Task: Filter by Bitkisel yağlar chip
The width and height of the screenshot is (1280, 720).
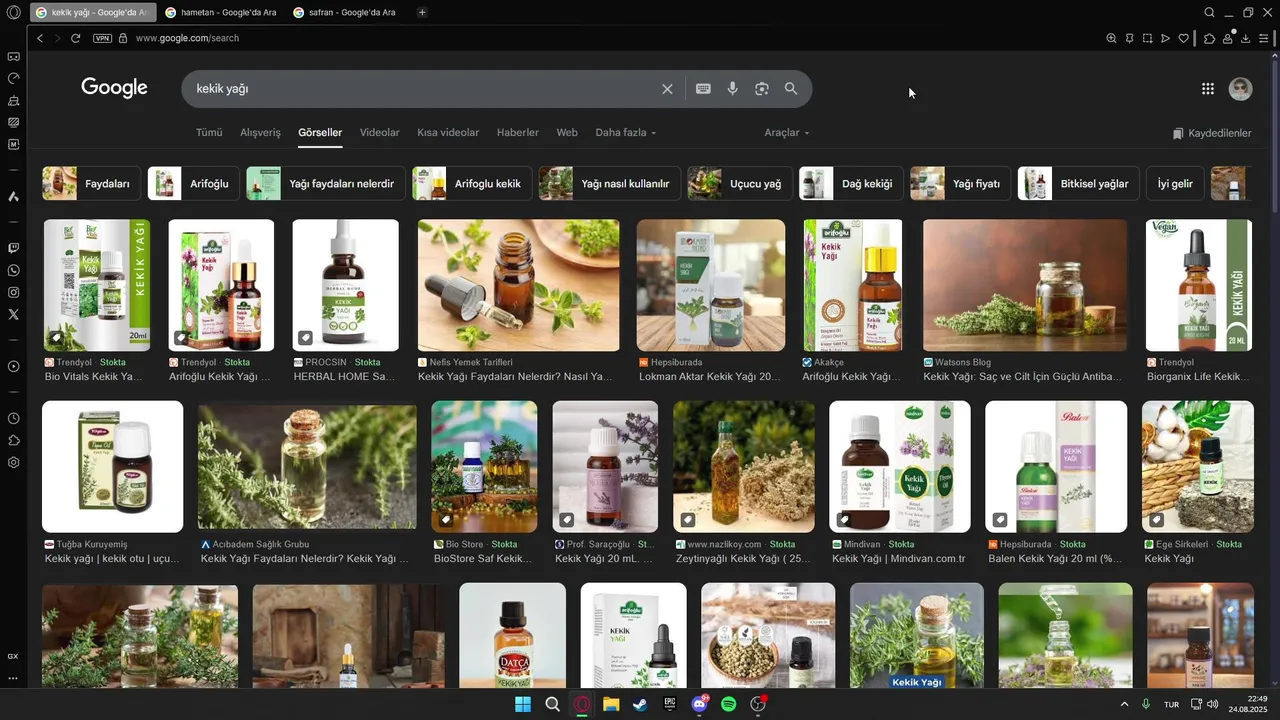Action: 1078,184
